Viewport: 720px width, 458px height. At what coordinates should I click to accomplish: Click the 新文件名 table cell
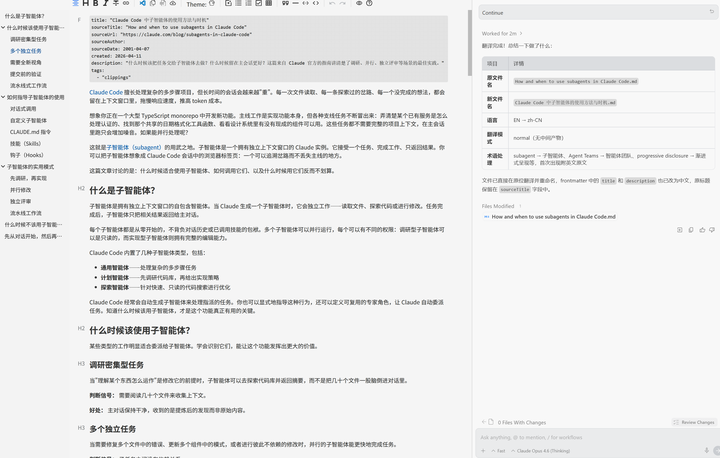[x=495, y=102]
